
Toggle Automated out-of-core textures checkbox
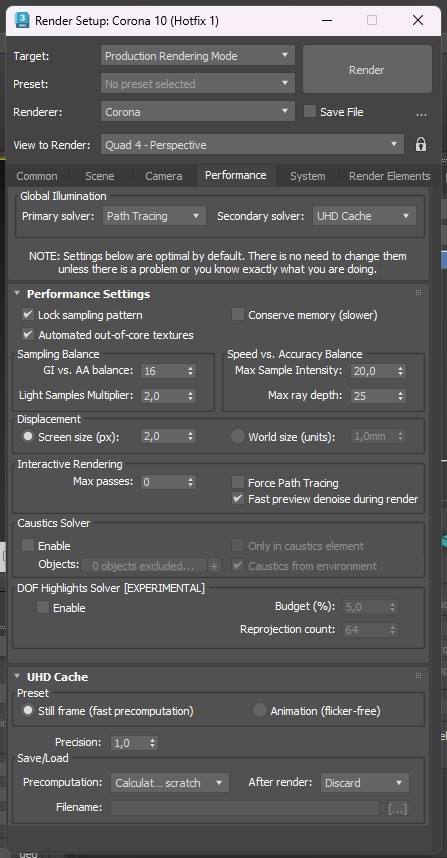pyautogui.click(x=27, y=334)
